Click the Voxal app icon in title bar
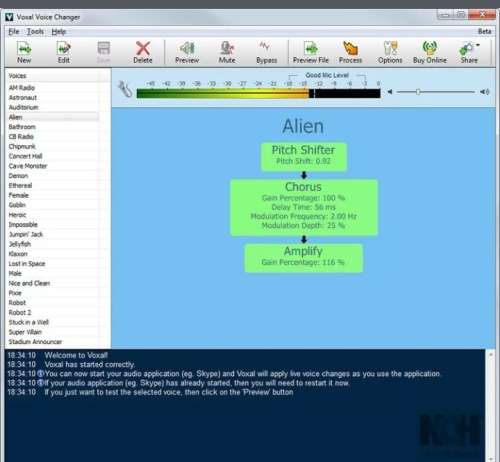500x462 pixels. (10, 17)
